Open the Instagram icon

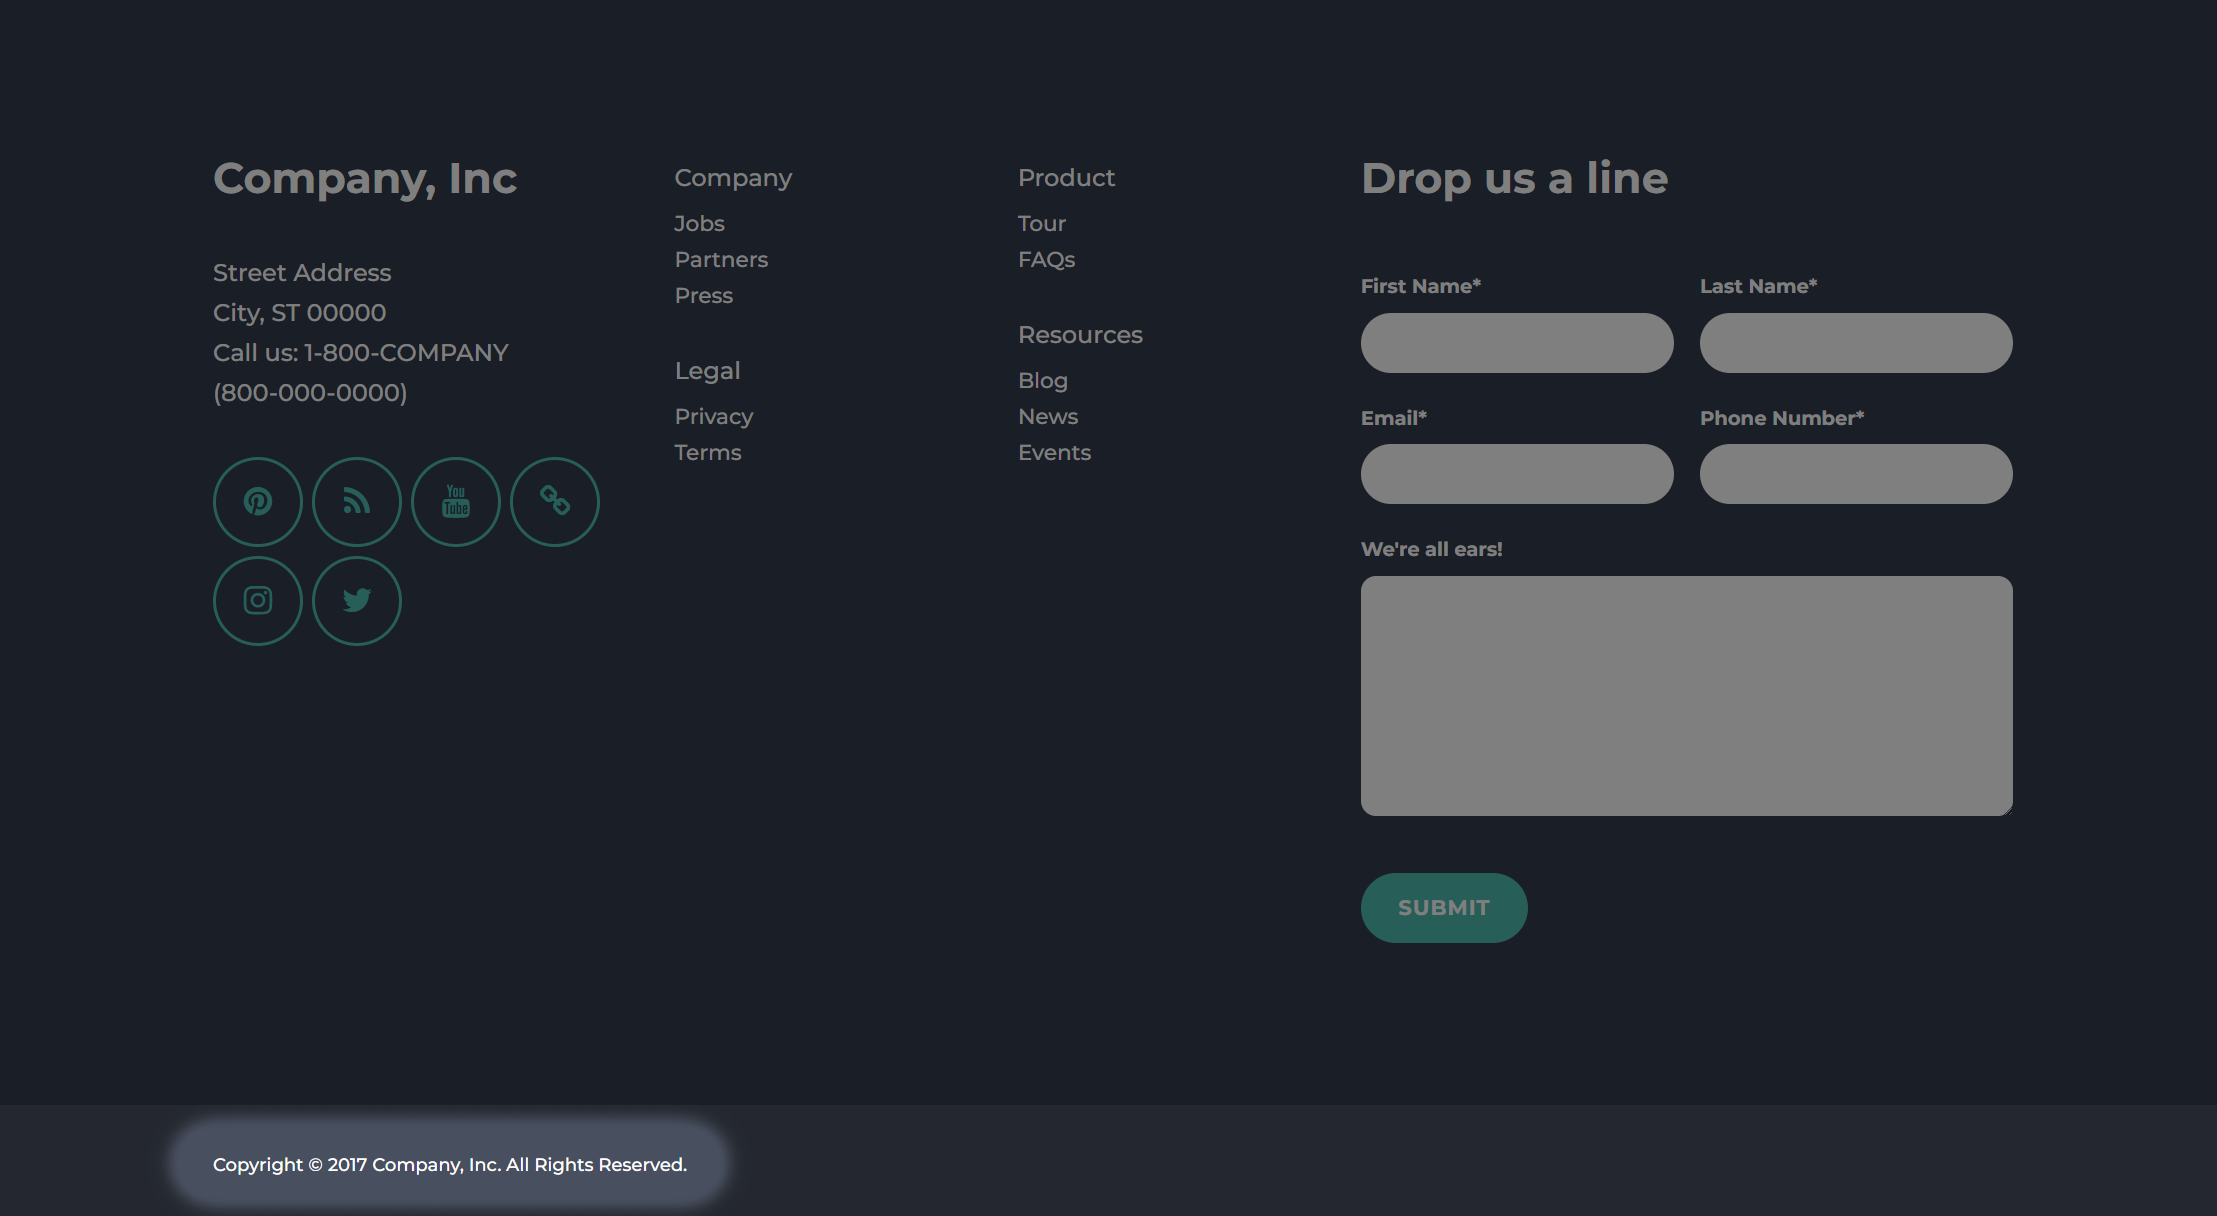(x=257, y=600)
